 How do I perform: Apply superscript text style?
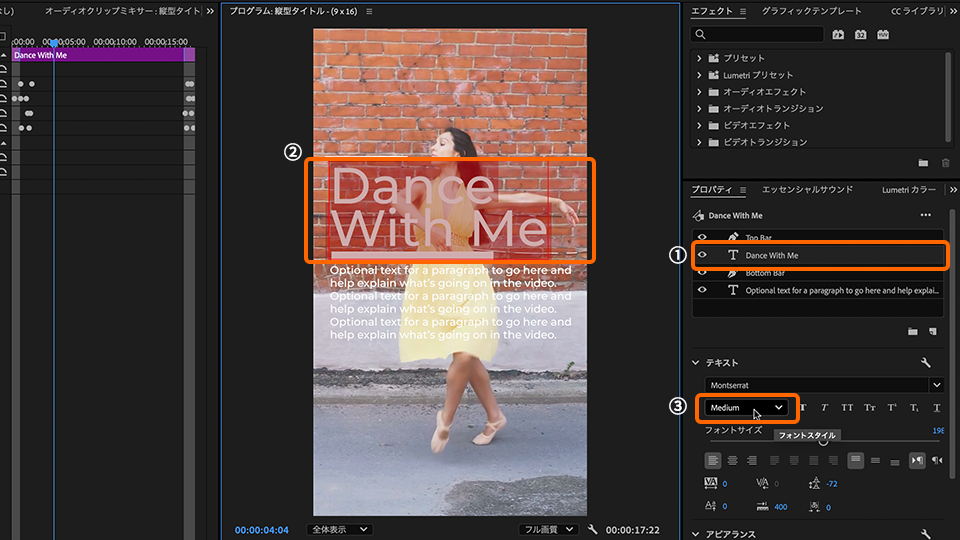[x=892, y=408]
